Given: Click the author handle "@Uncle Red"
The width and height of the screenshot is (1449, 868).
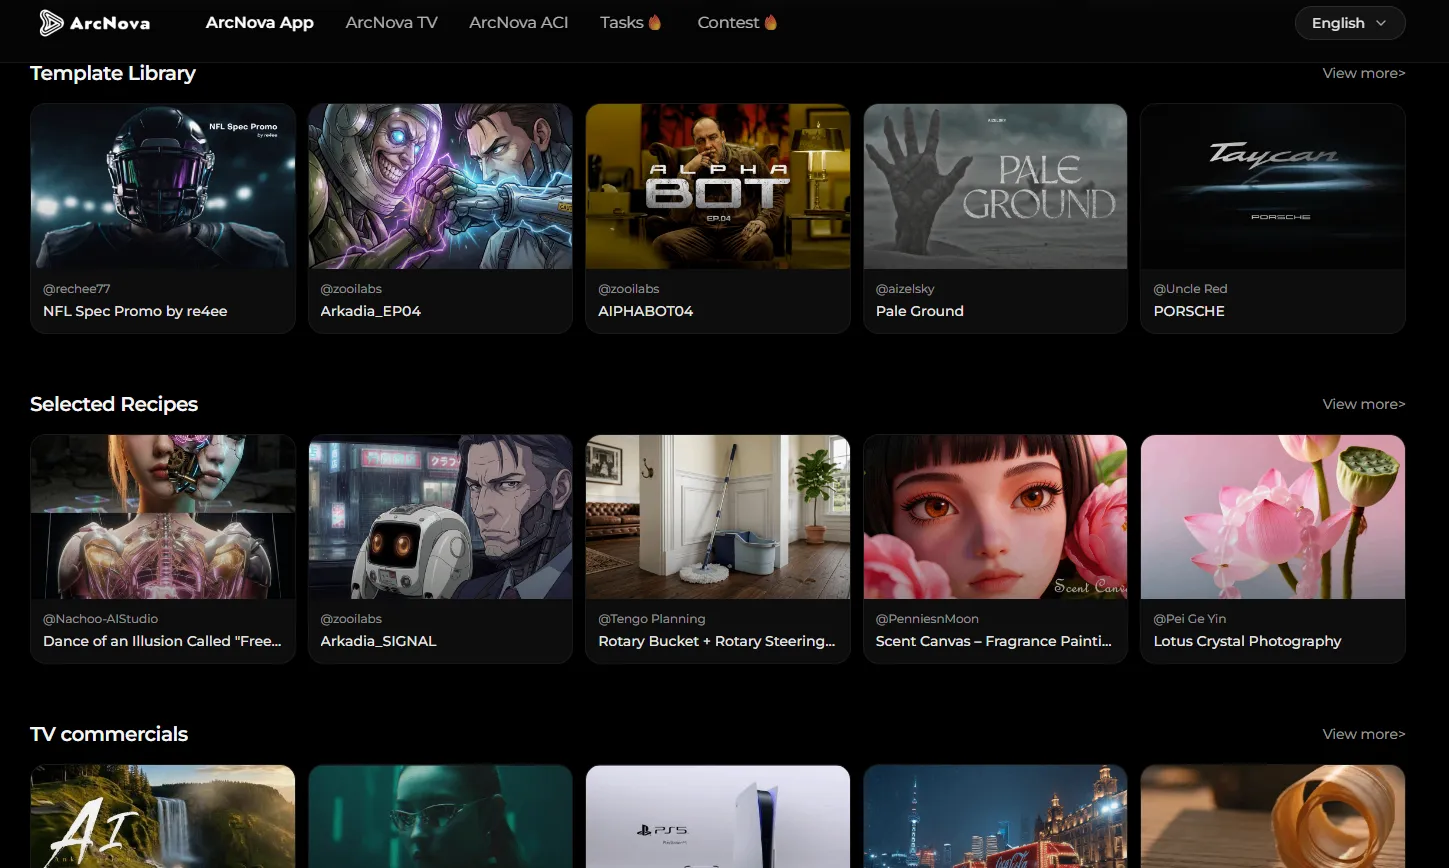Looking at the screenshot, I should (1190, 289).
